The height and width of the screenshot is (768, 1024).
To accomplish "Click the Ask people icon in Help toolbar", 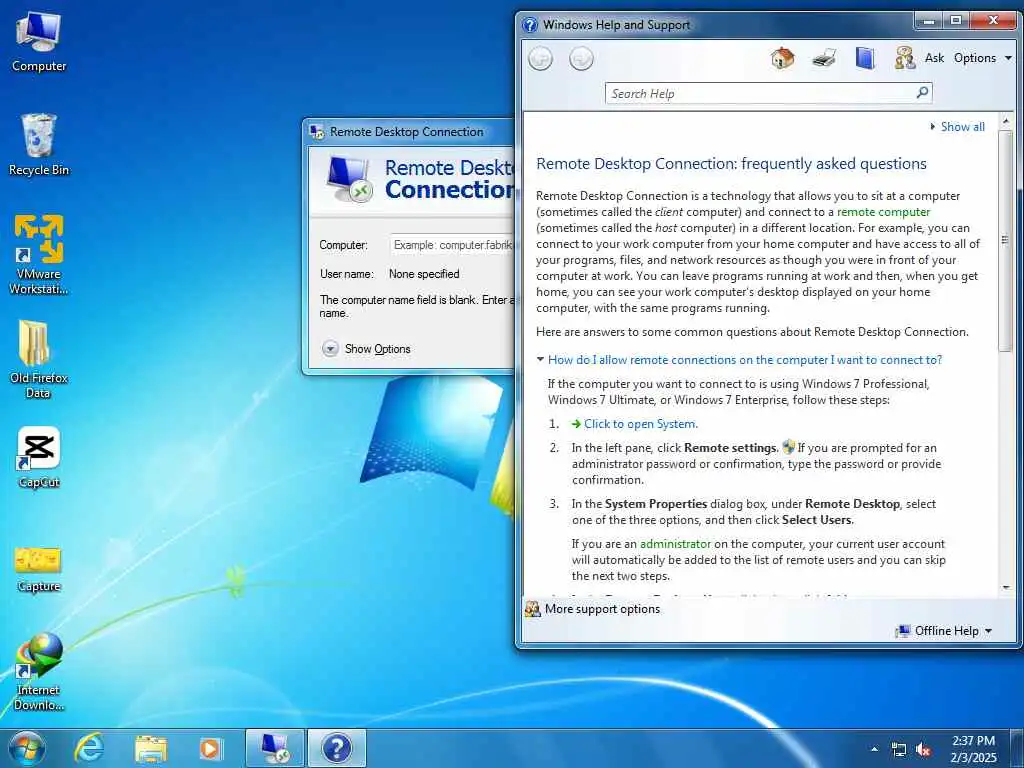I will coord(904,58).
